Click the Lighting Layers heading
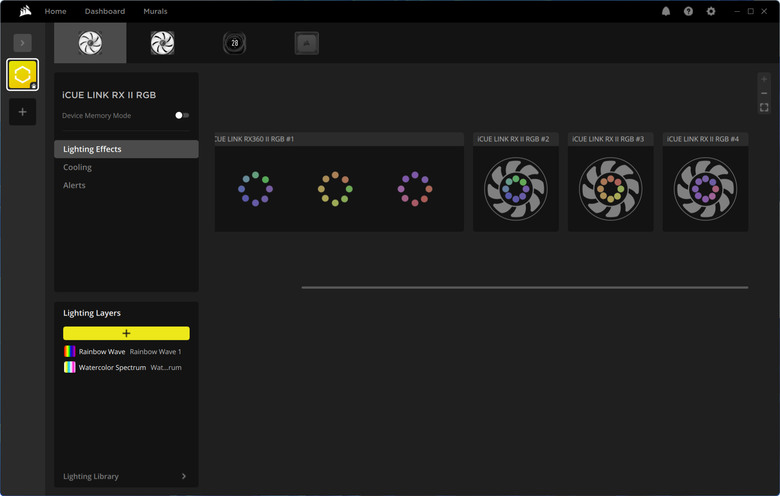Screen dimensions: 780x496 click(92, 313)
